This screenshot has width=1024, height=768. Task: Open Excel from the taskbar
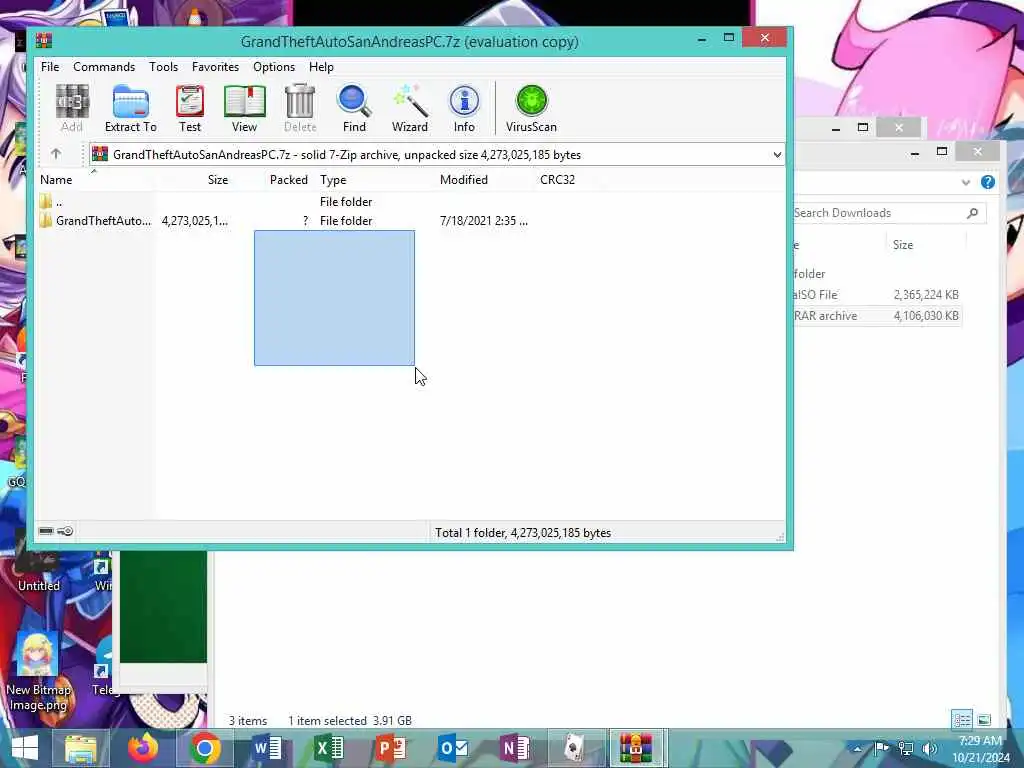click(x=329, y=748)
